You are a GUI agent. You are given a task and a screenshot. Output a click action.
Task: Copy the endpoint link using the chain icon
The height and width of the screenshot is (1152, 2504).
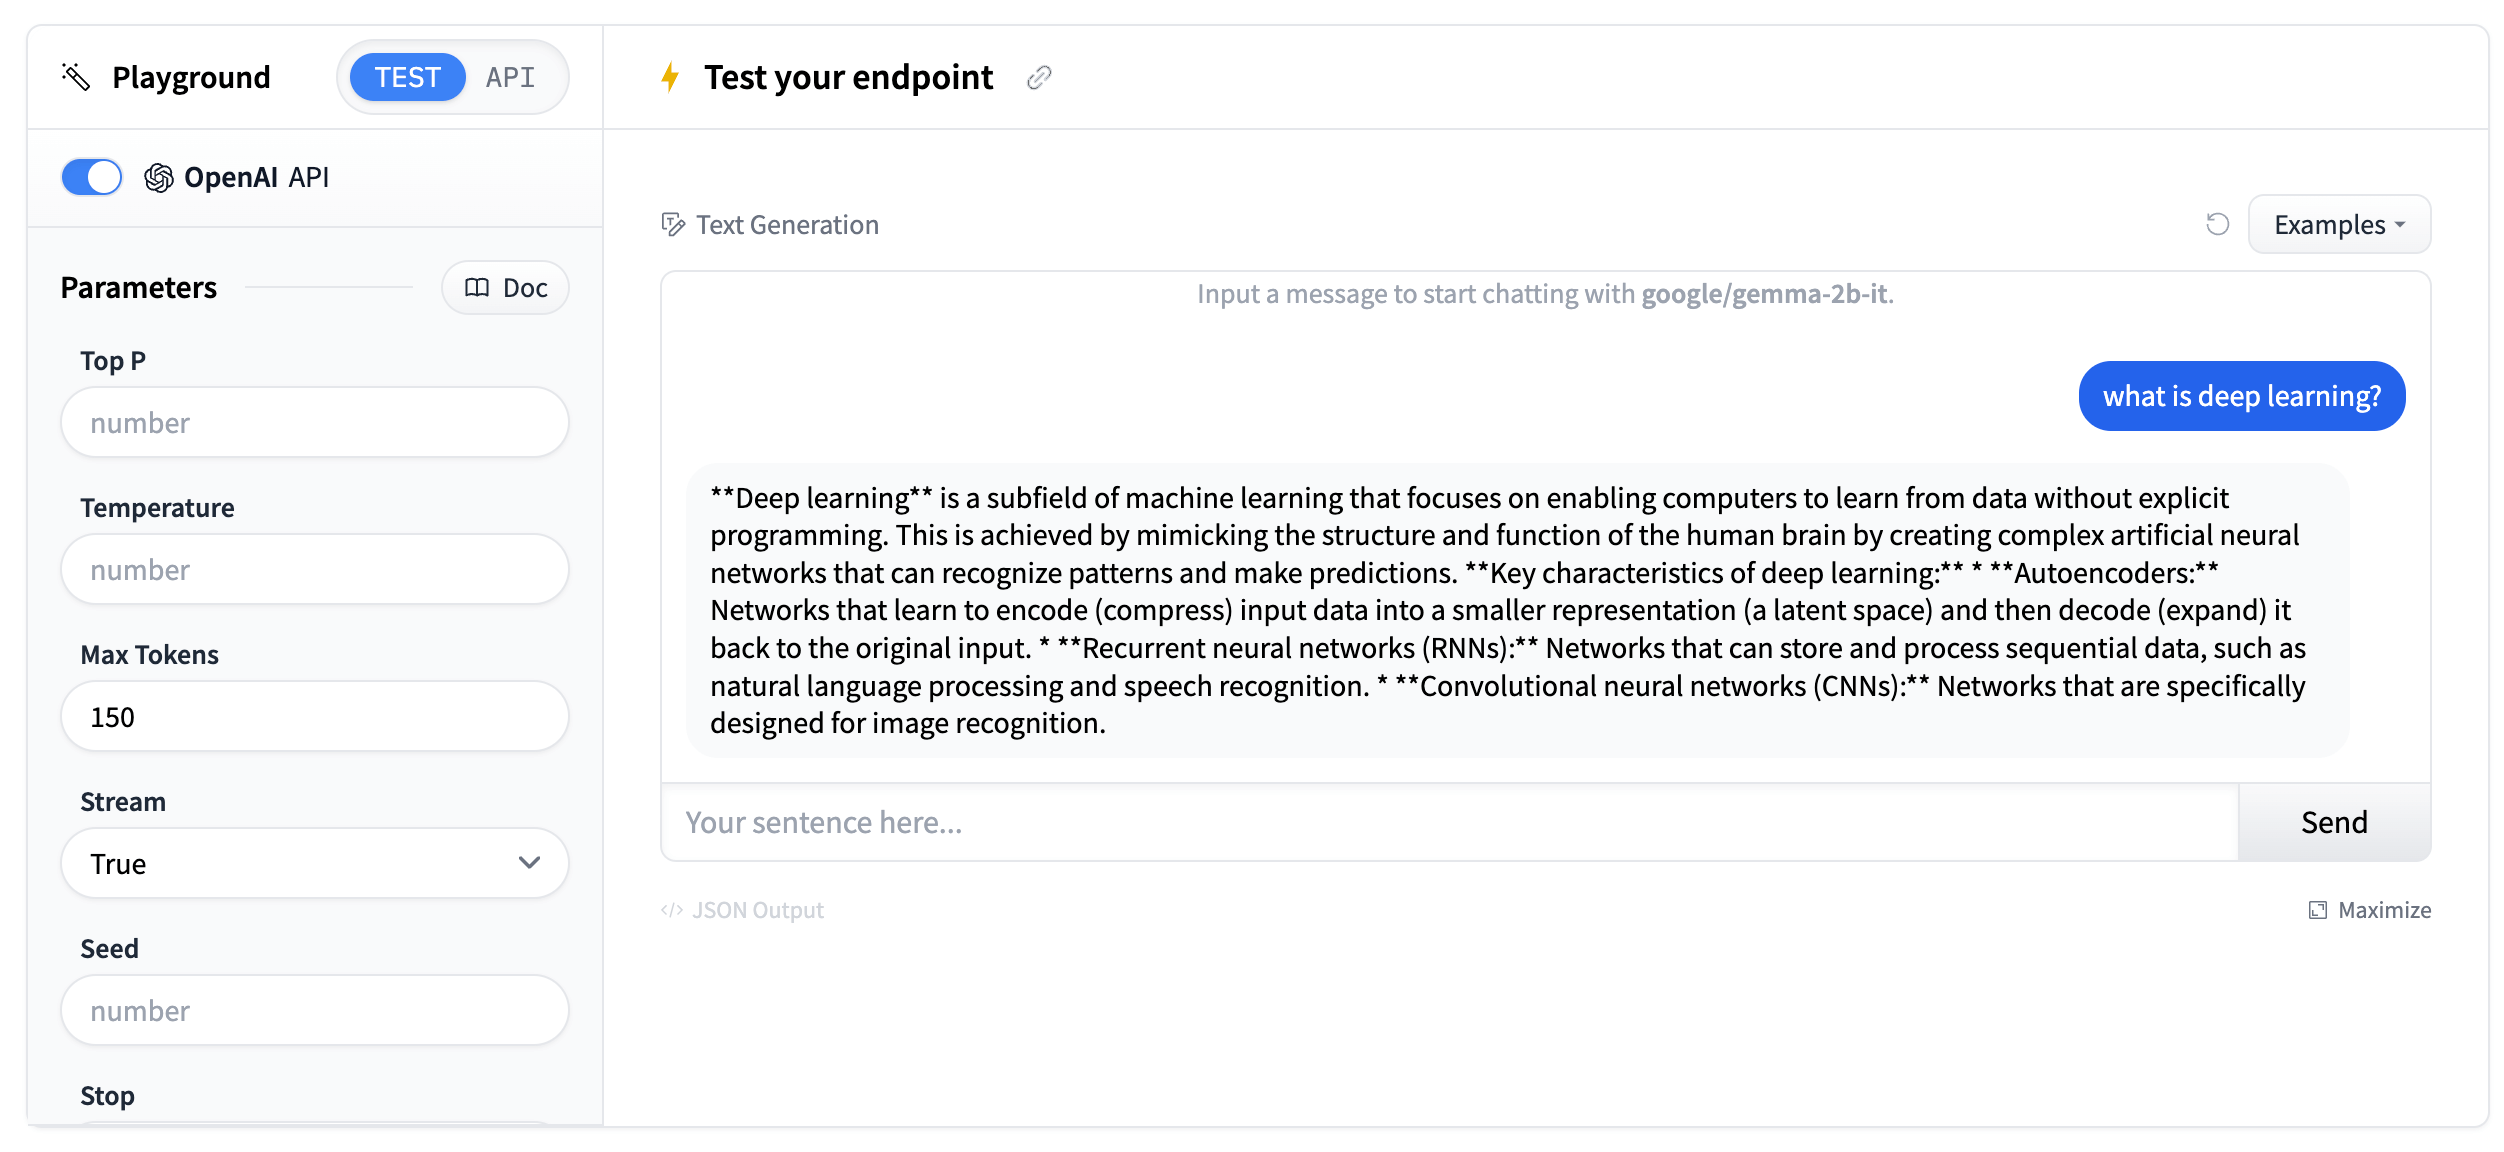click(x=1039, y=78)
